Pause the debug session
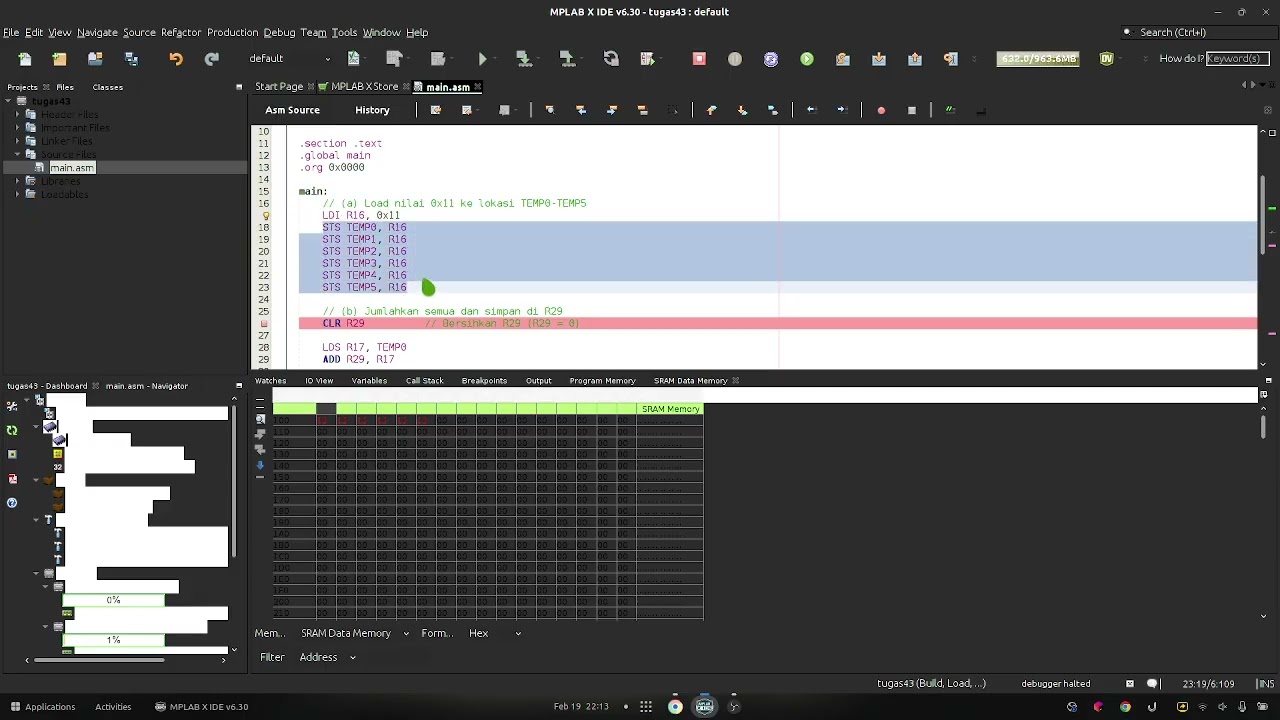The height and width of the screenshot is (720, 1280). coord(735,59)
